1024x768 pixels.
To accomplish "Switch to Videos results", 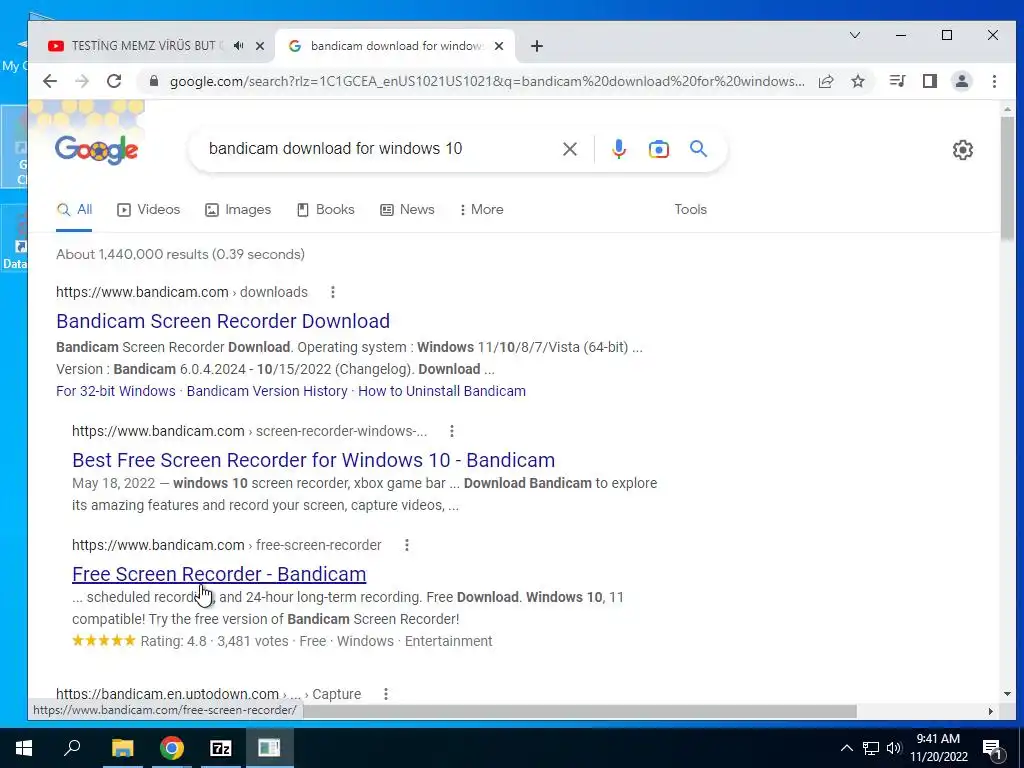I will pos(148,210).
